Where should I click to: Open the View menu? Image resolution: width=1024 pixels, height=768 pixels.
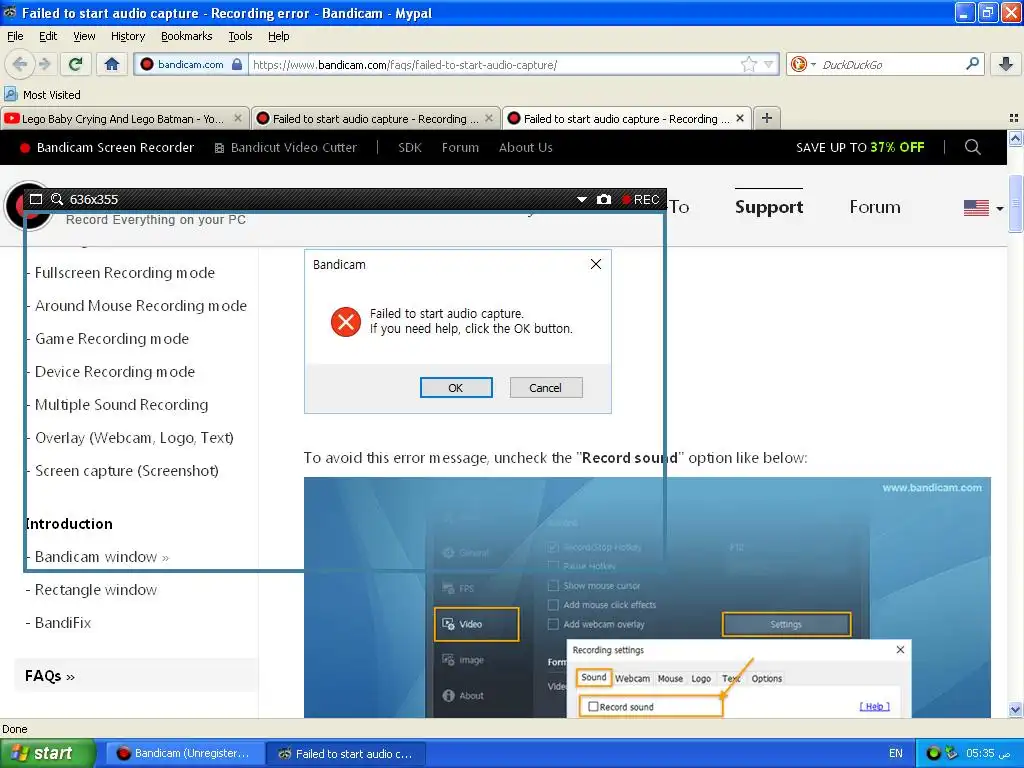click(84, 36)
